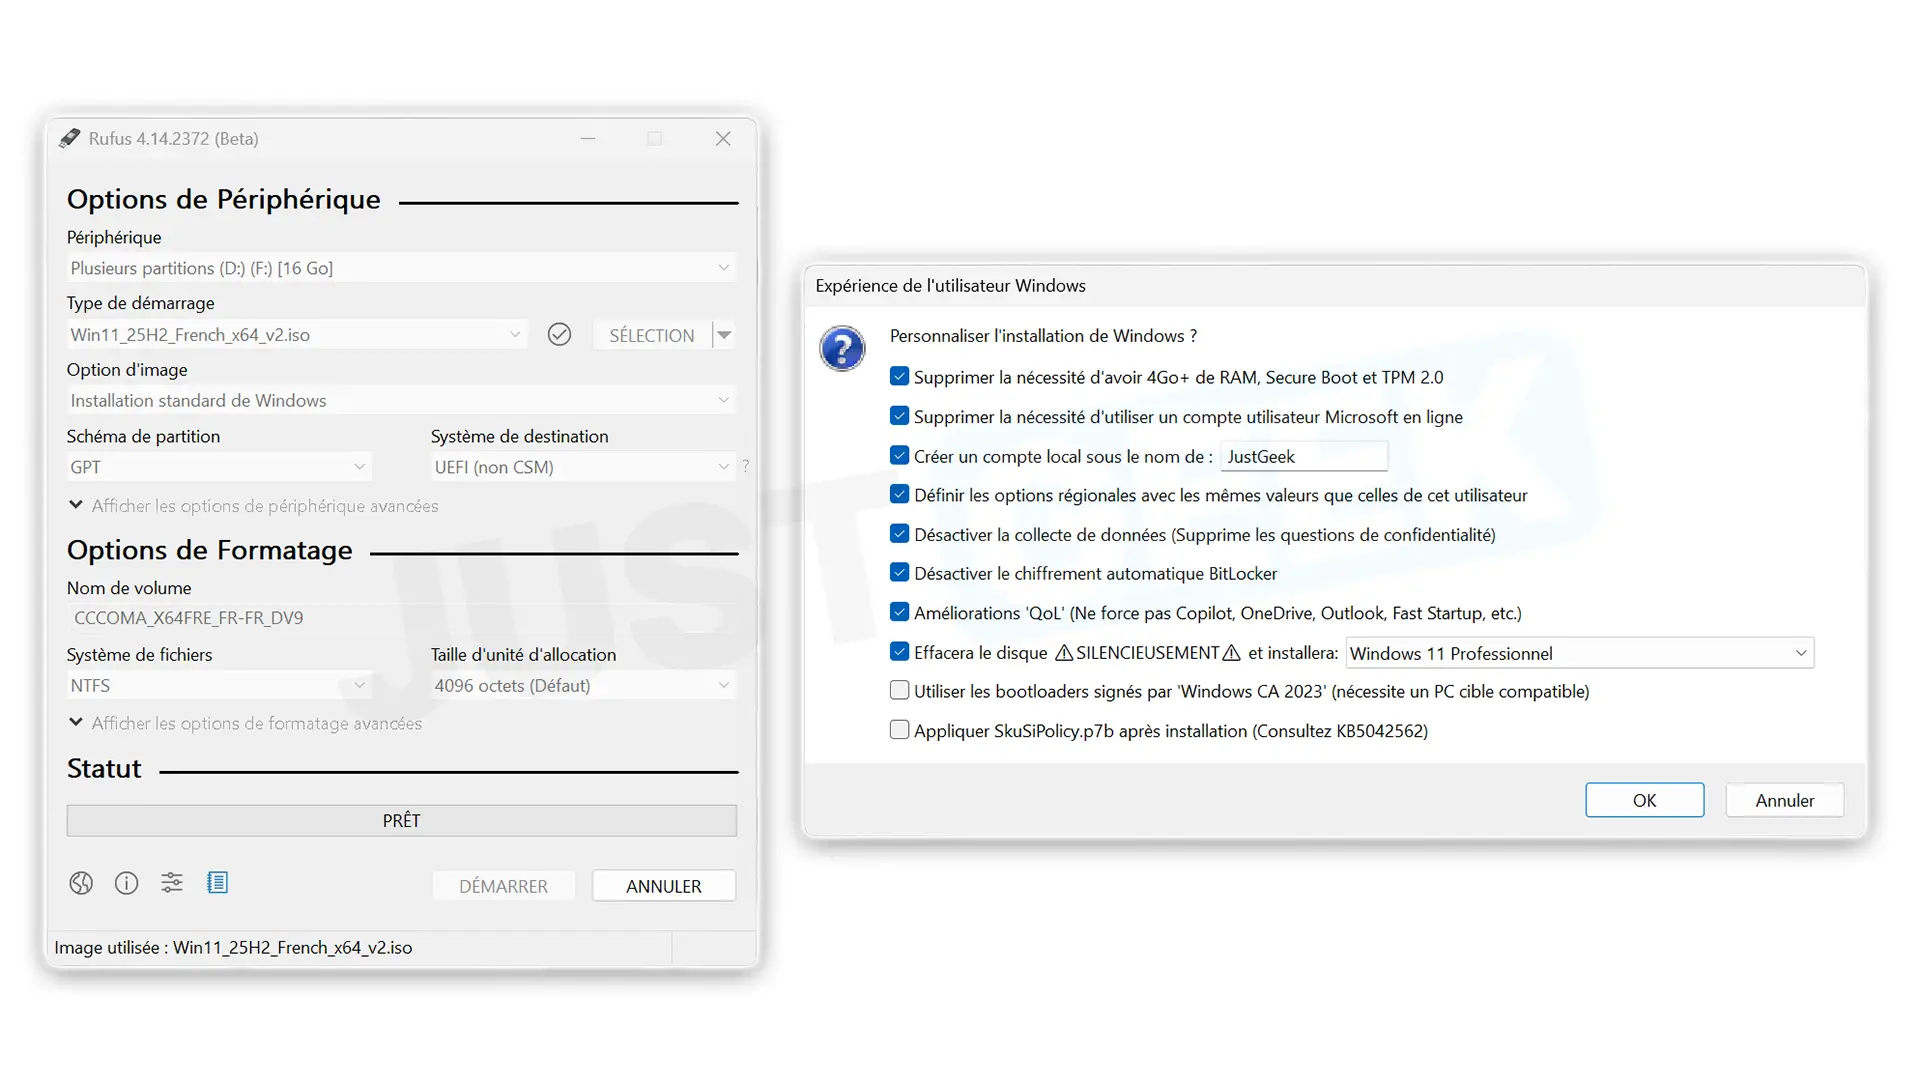
Task: Click the DÉMARRER button
Action: point(503,886)
